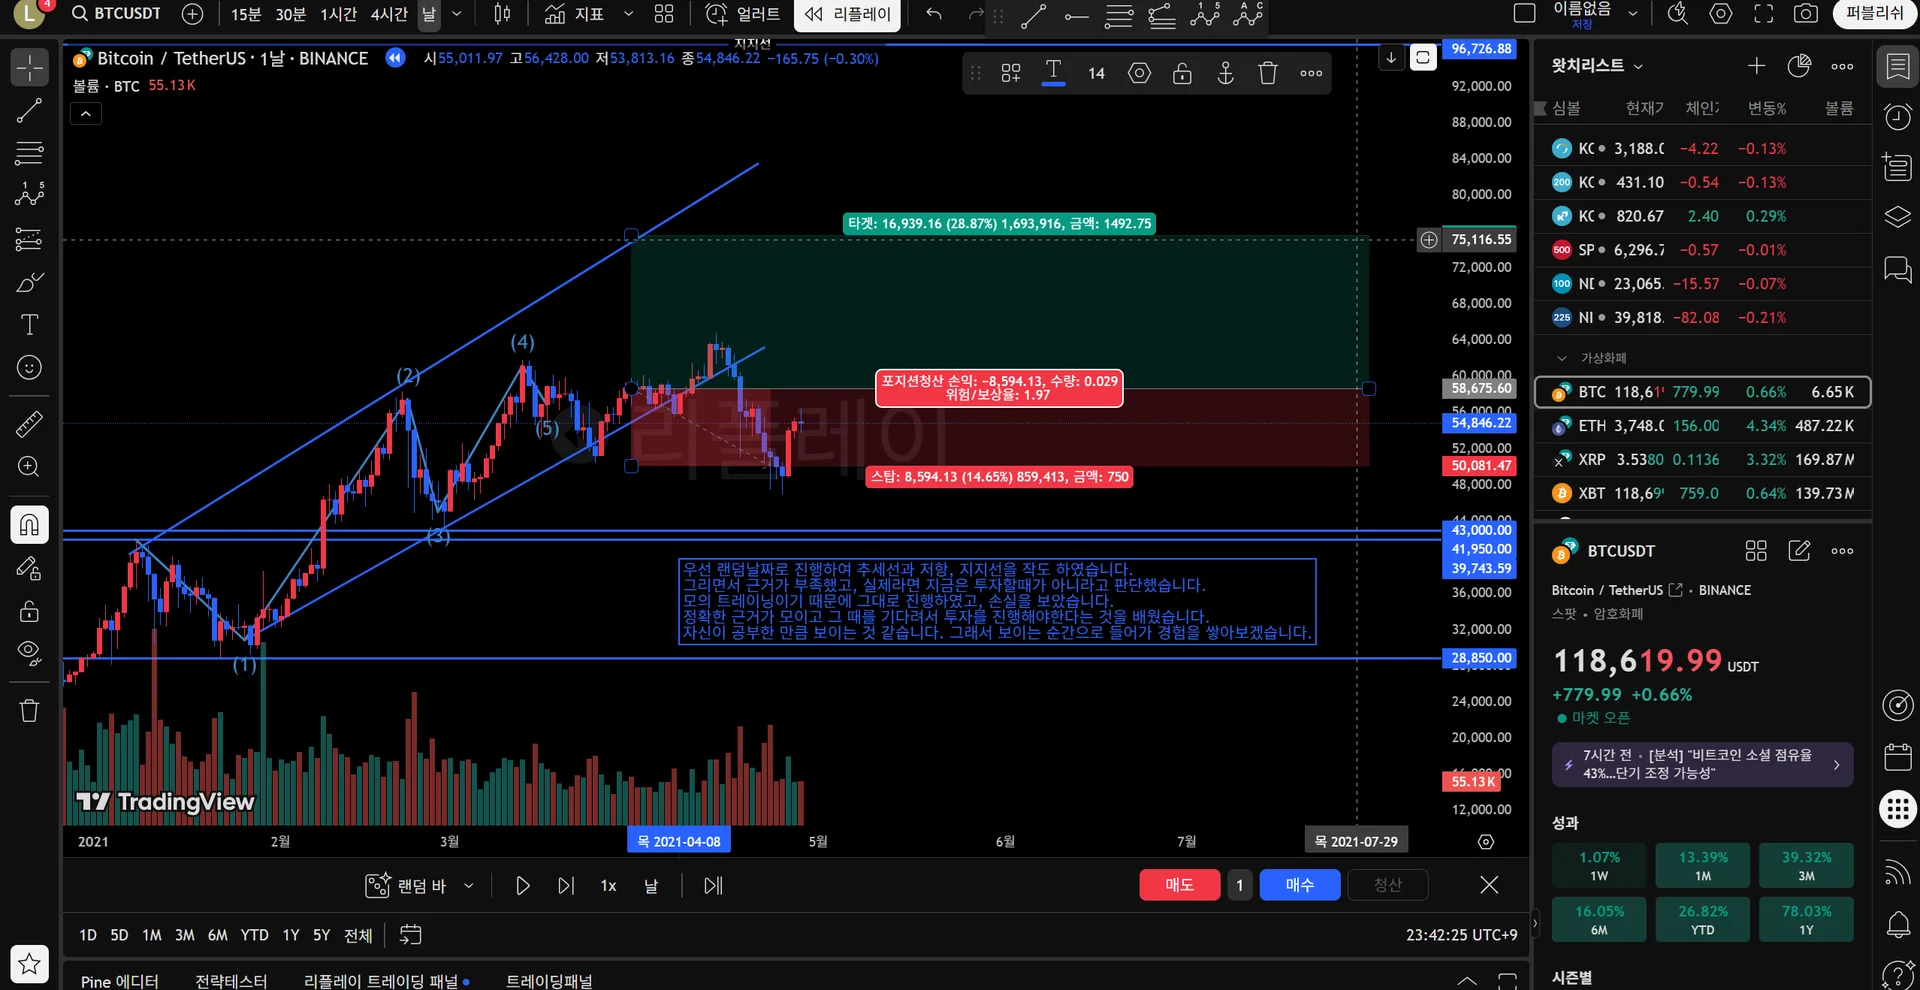Open advanced portfolio pie chart view of watchlist
1920x990 pixels.
(1799, 66)
